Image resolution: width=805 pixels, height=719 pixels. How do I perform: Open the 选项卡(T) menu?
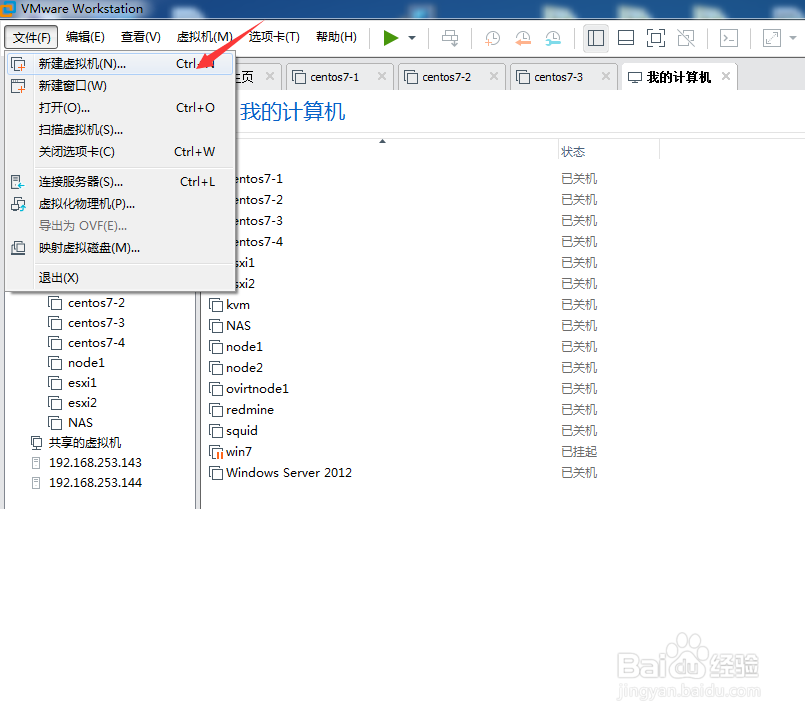274,37
